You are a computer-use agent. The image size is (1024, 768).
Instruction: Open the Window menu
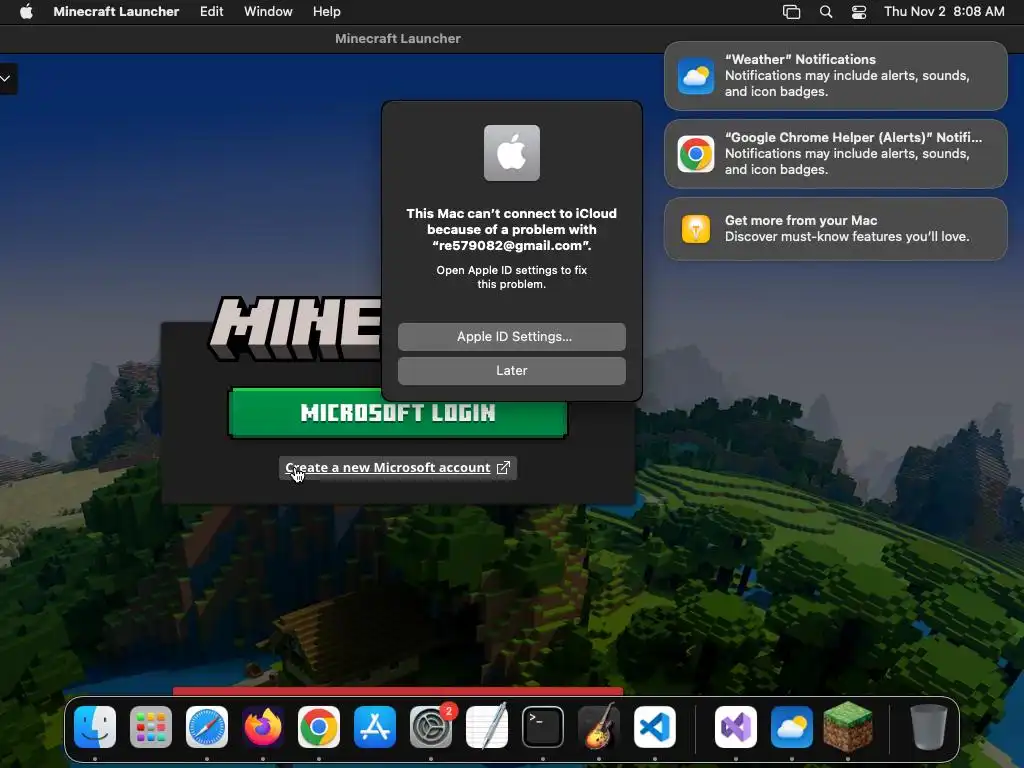(268, 11)
